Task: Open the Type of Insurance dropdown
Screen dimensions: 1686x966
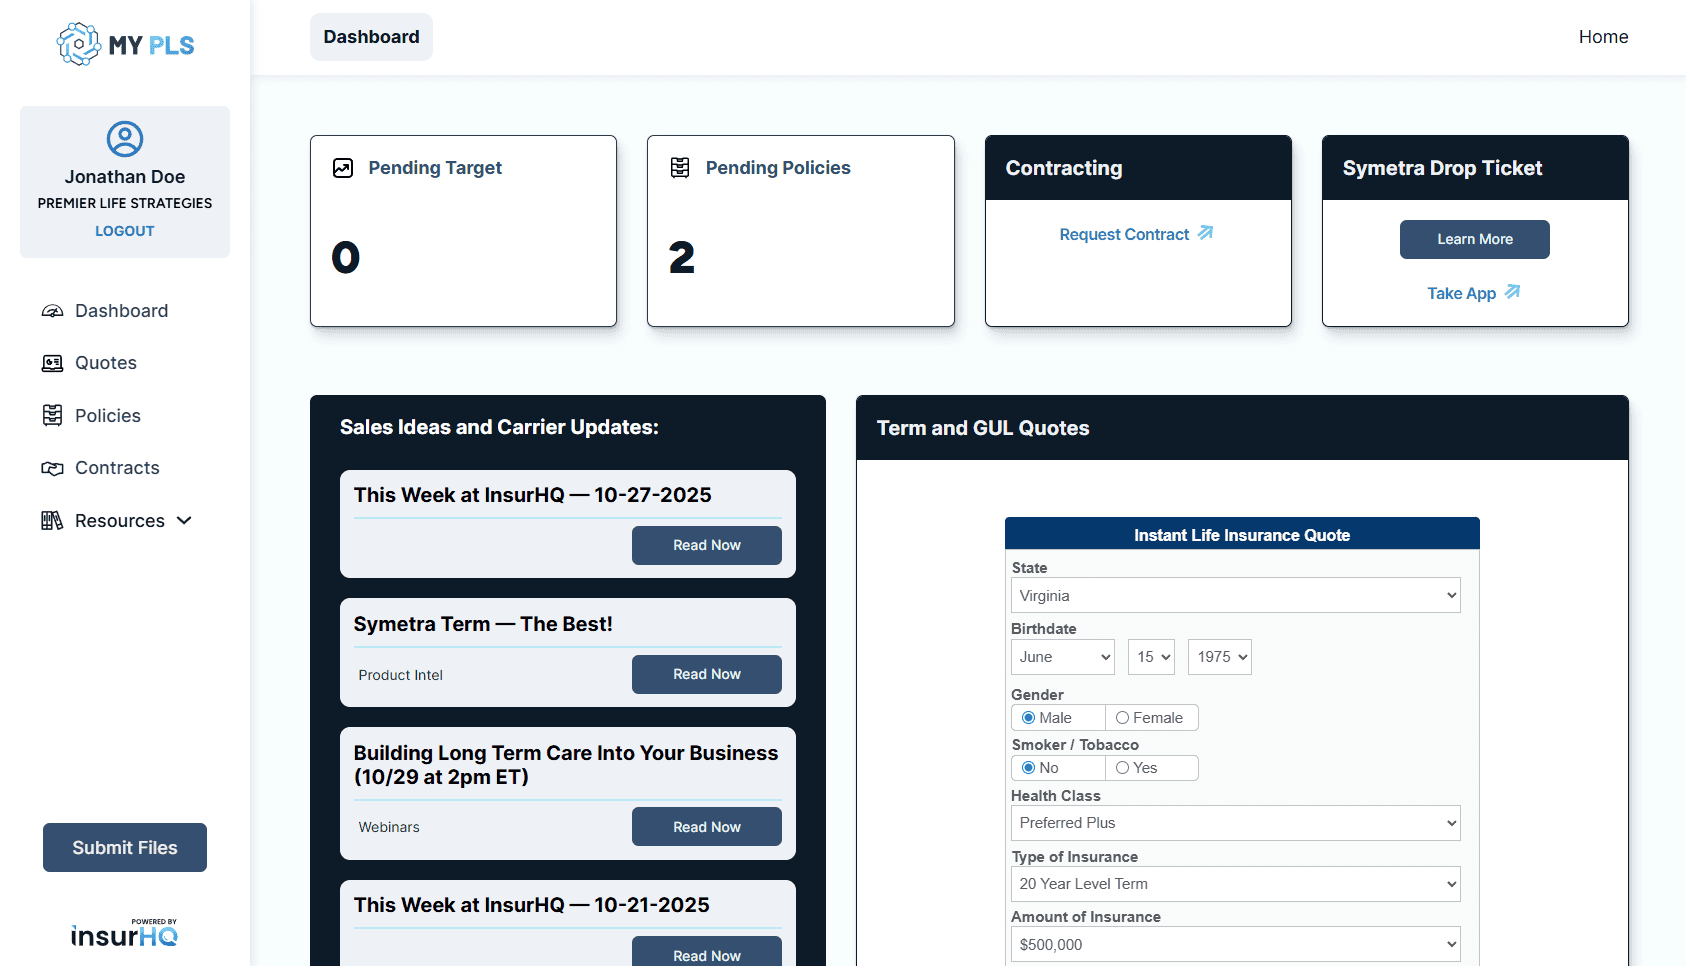Action: (x=1235, y=884)
